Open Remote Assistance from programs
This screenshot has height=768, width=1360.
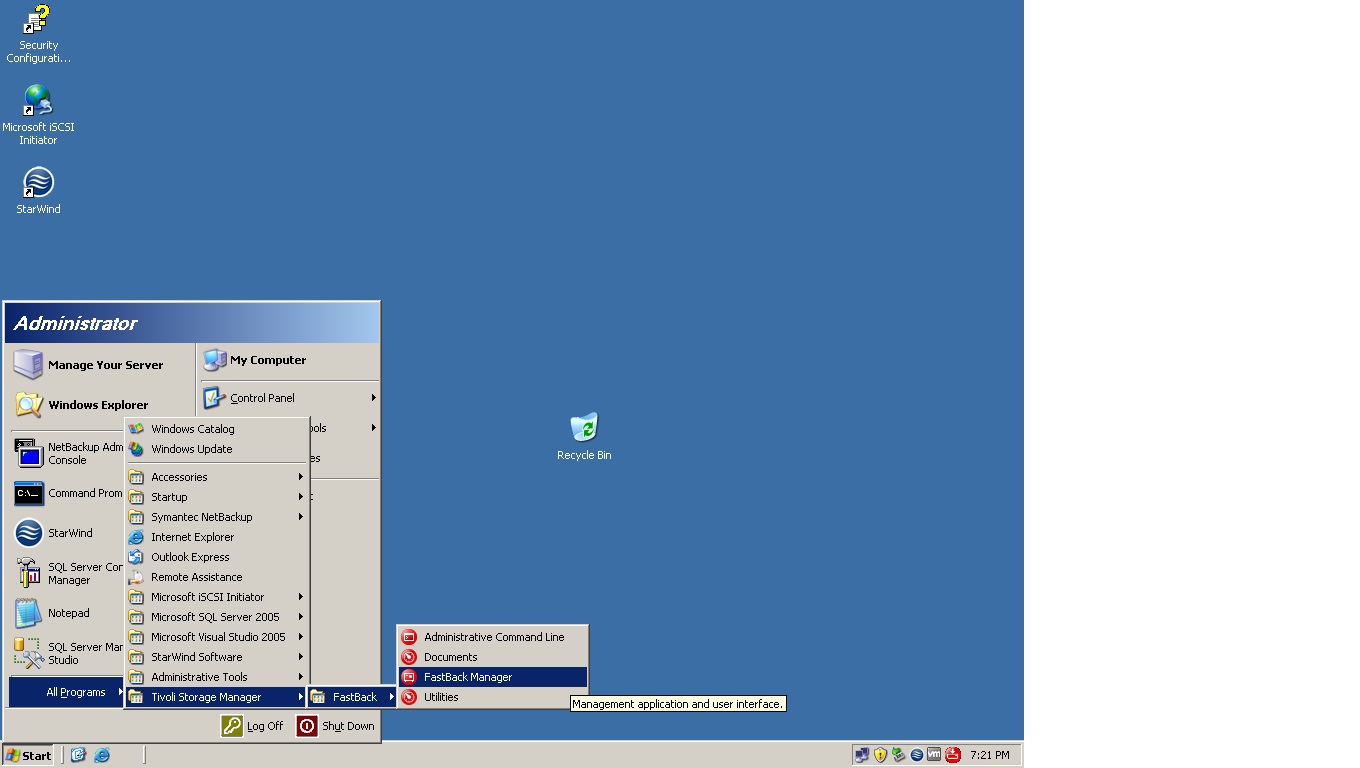(x=216, y=577)
